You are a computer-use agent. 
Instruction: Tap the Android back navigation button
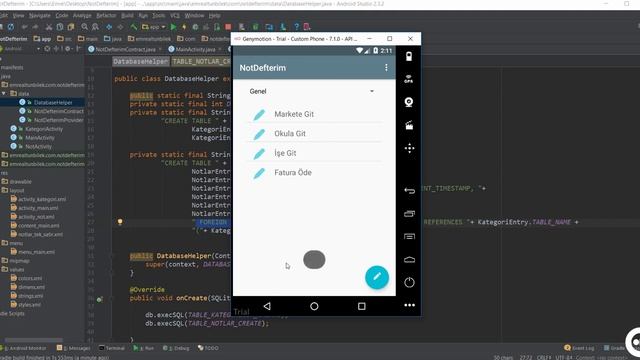267,306
